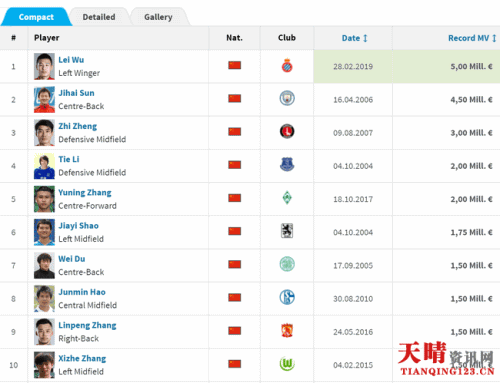Click Celtic crest in Wei Du row
Image resolution: width=500 pixels, height=383 pixels.
pos(287,264)
